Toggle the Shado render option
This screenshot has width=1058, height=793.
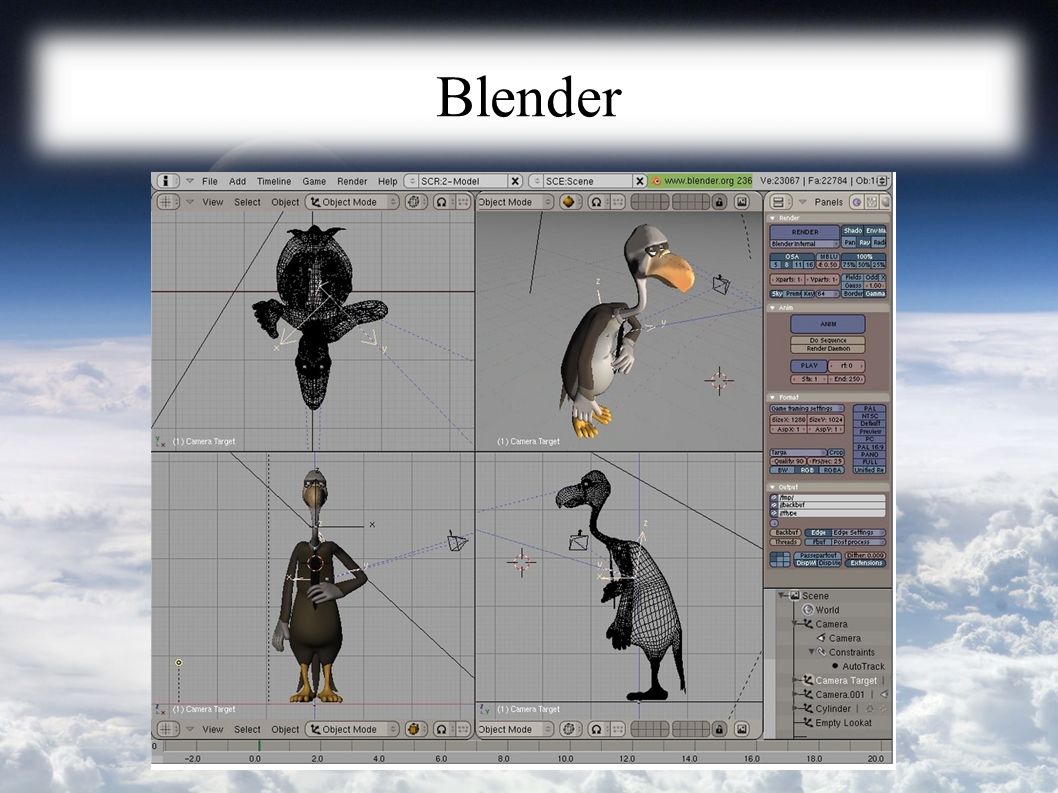point(852,231)
